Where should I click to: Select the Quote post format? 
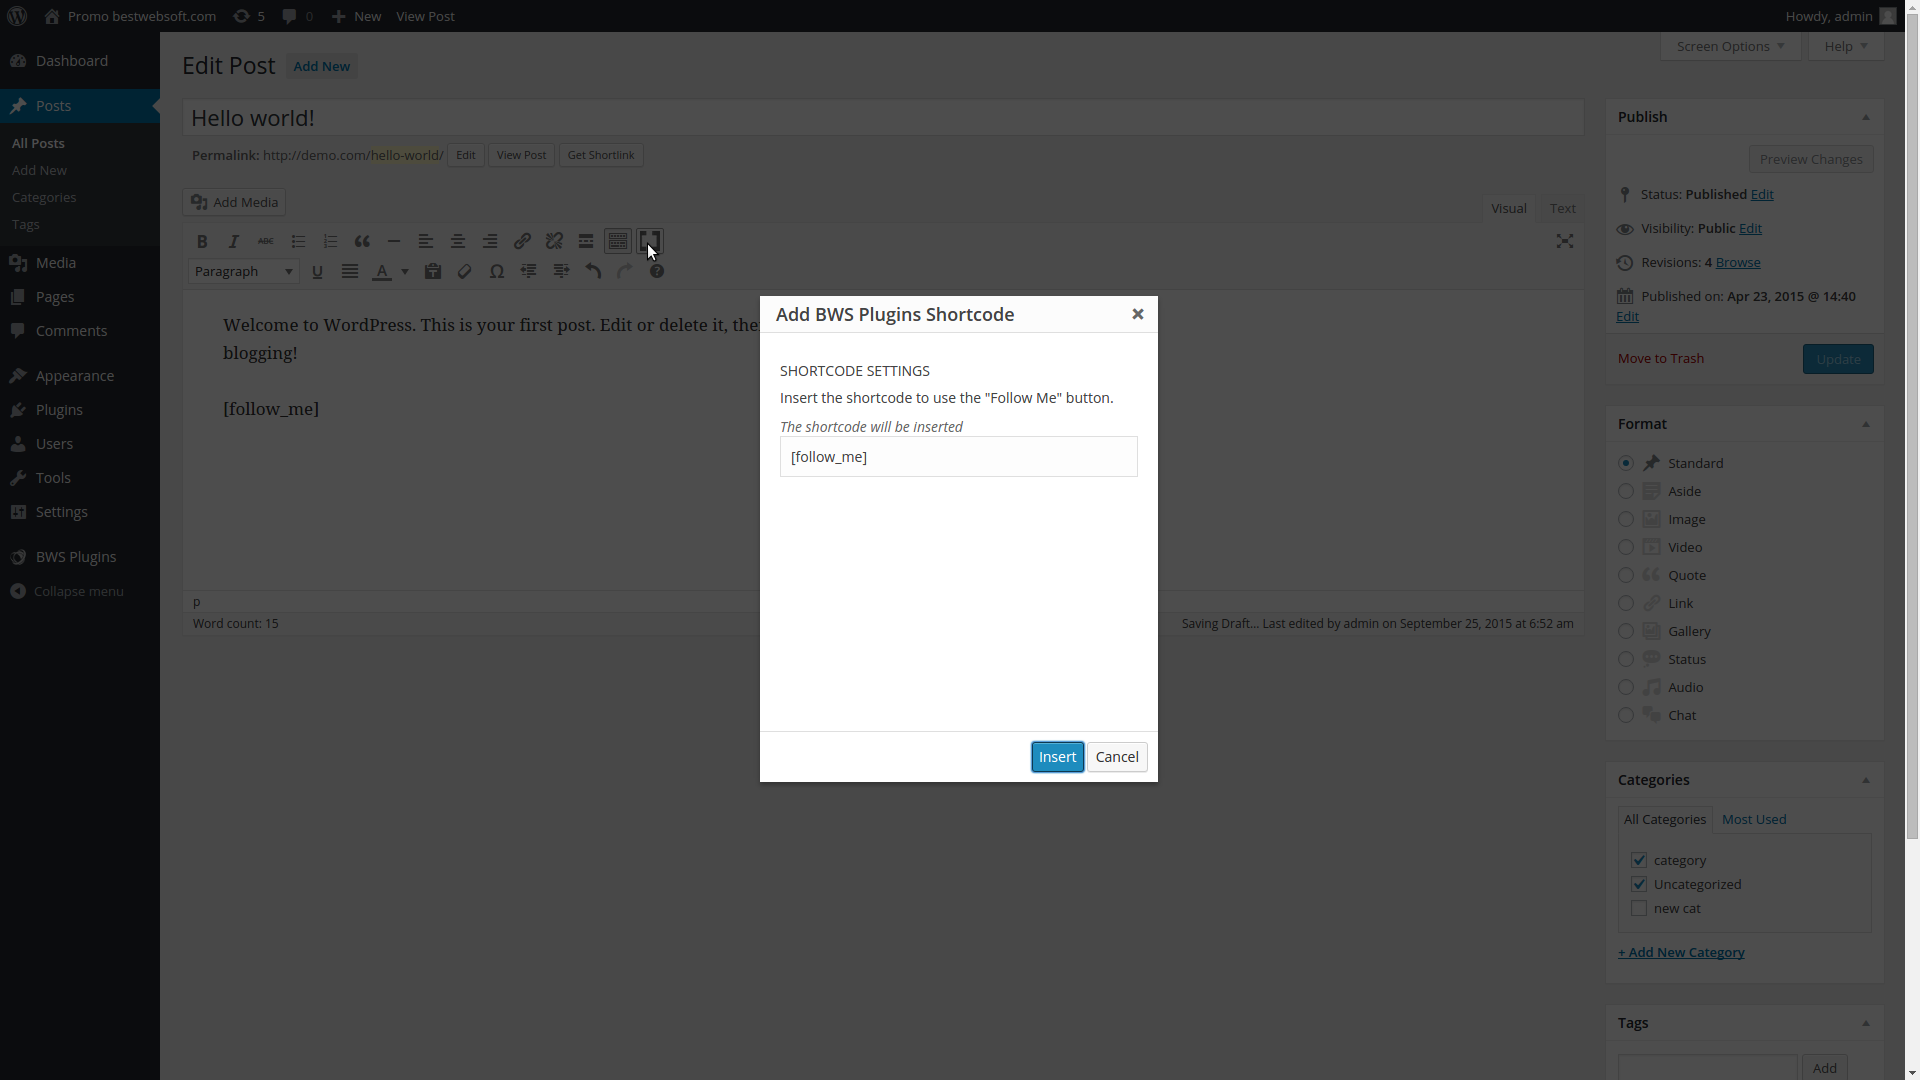1626,575
